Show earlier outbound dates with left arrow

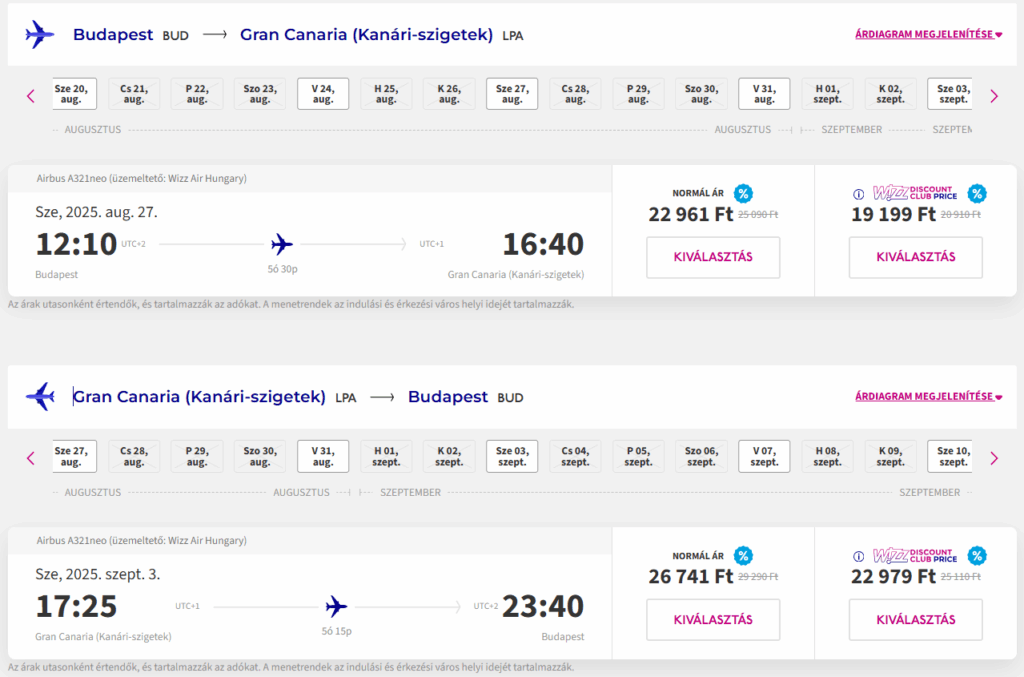click(31, 96)
